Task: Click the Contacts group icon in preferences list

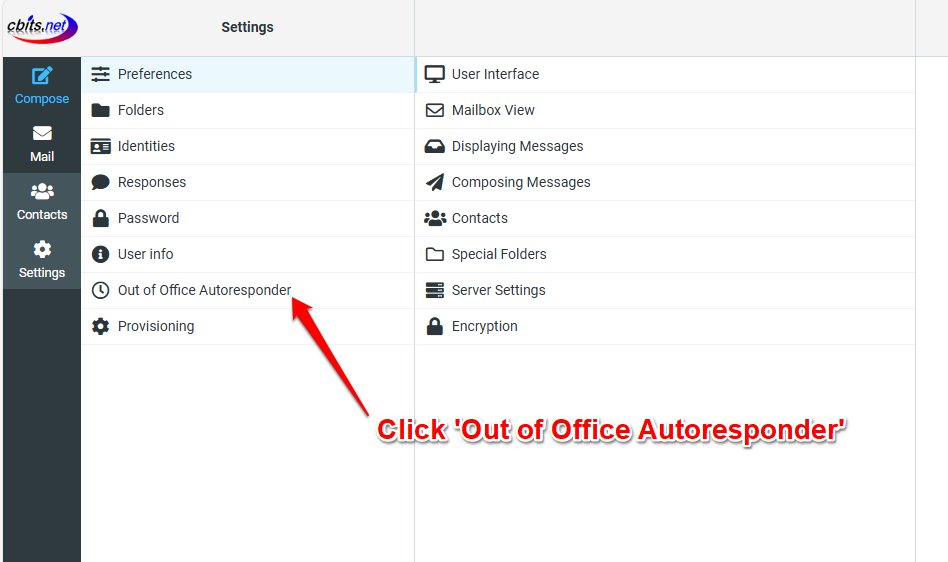Action: [x=435, y=218]
